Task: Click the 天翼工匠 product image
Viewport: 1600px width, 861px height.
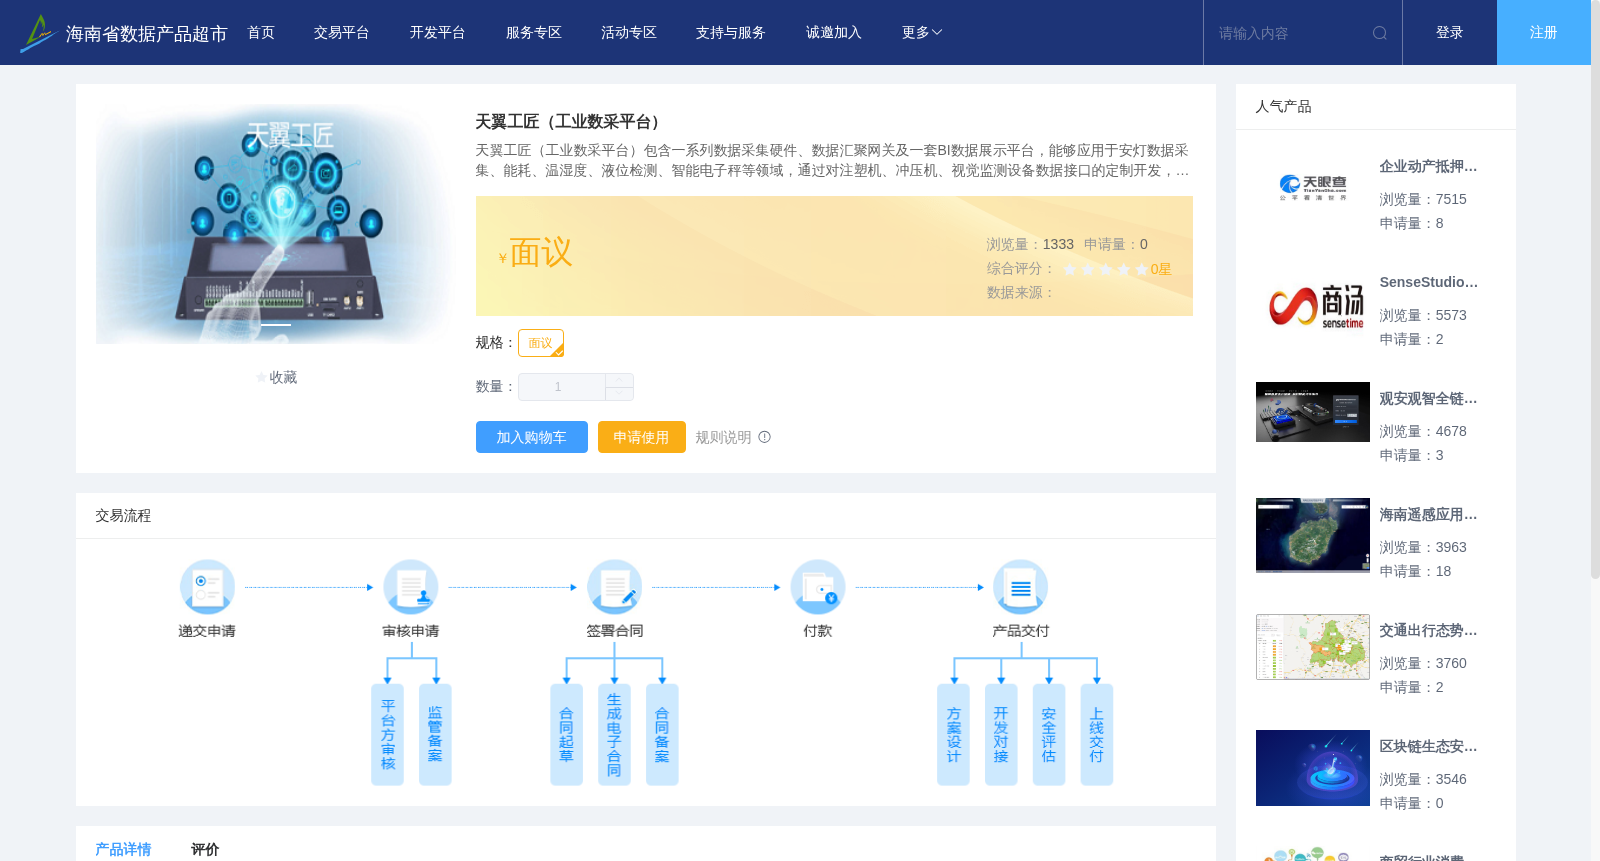Action: click(x=274, y=224)
